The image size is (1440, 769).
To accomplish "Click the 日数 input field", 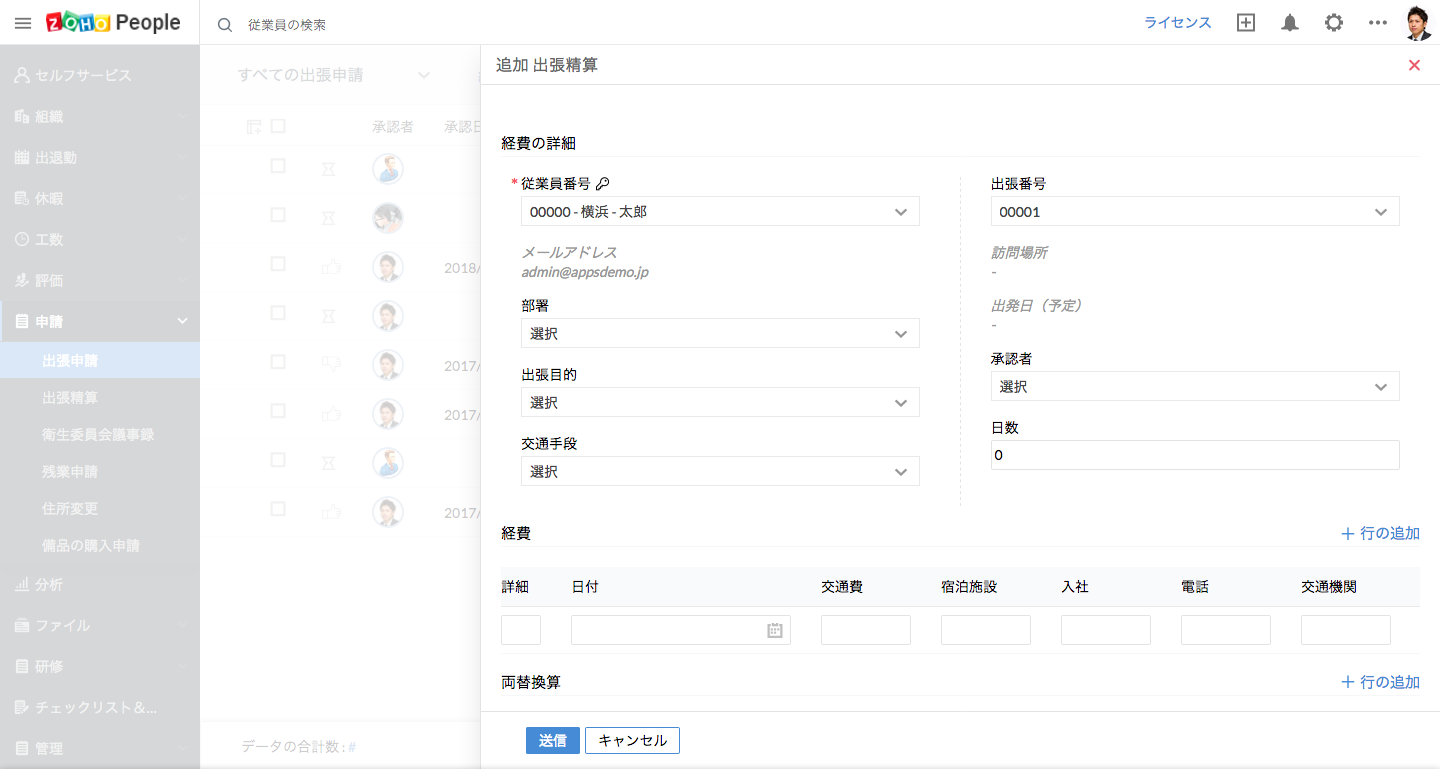I will (x=1195, y=455).
